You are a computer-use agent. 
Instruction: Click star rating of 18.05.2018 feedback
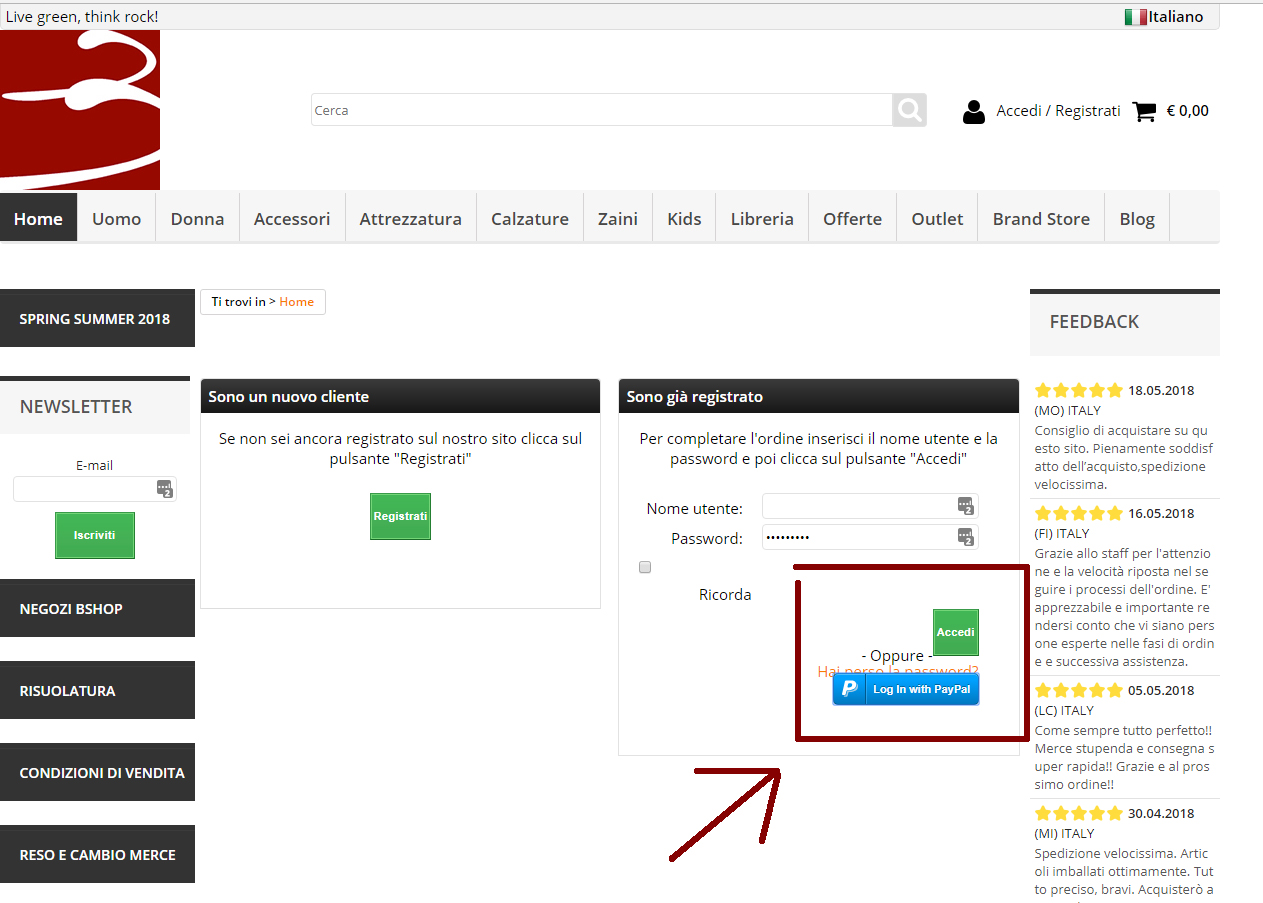[x=1079, y=390]
